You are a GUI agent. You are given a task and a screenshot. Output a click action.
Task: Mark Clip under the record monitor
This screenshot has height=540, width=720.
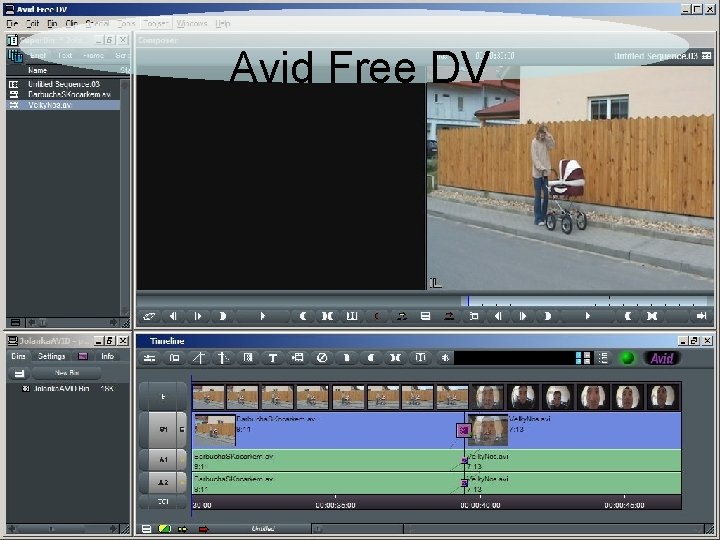point(652,316)
